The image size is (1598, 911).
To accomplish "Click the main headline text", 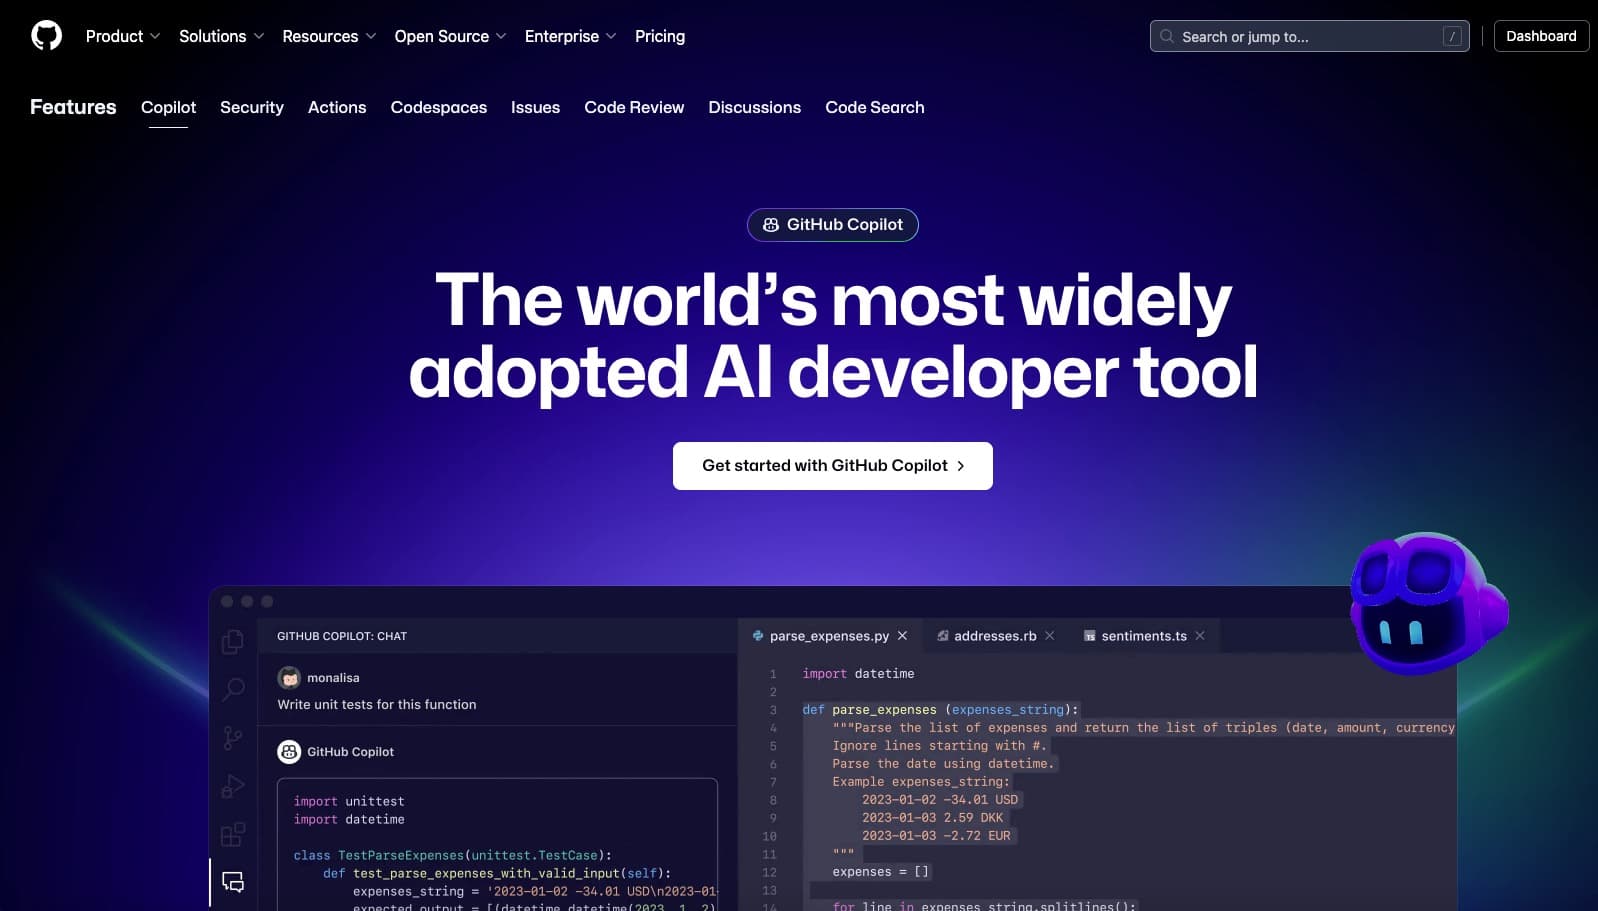I will click(833, 336).
